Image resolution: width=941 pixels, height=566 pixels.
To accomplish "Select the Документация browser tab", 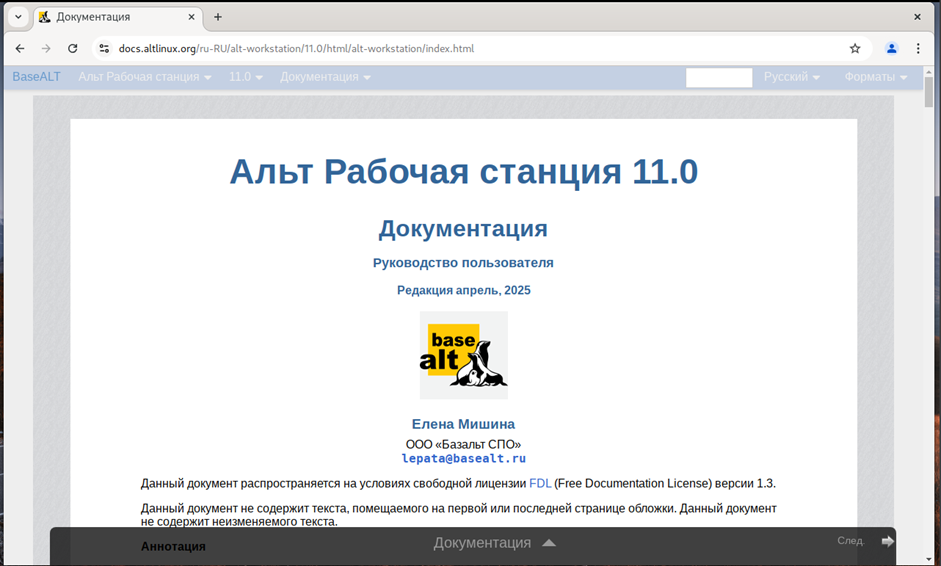I will [110, 17].
